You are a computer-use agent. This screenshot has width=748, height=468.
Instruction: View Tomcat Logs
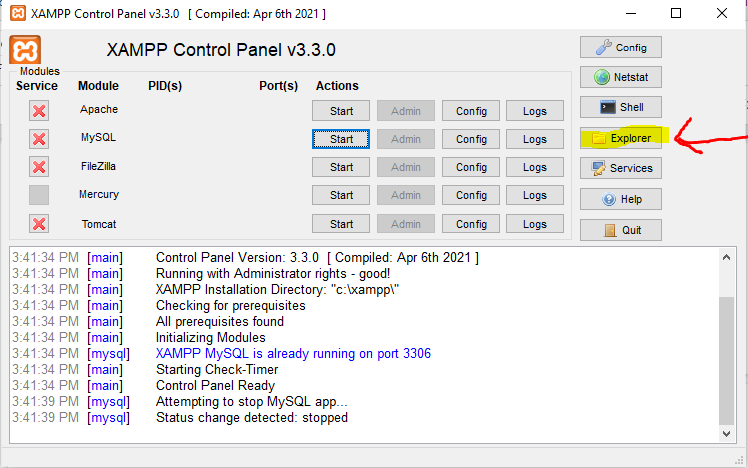pyautogui.click(x=535, y=224)
